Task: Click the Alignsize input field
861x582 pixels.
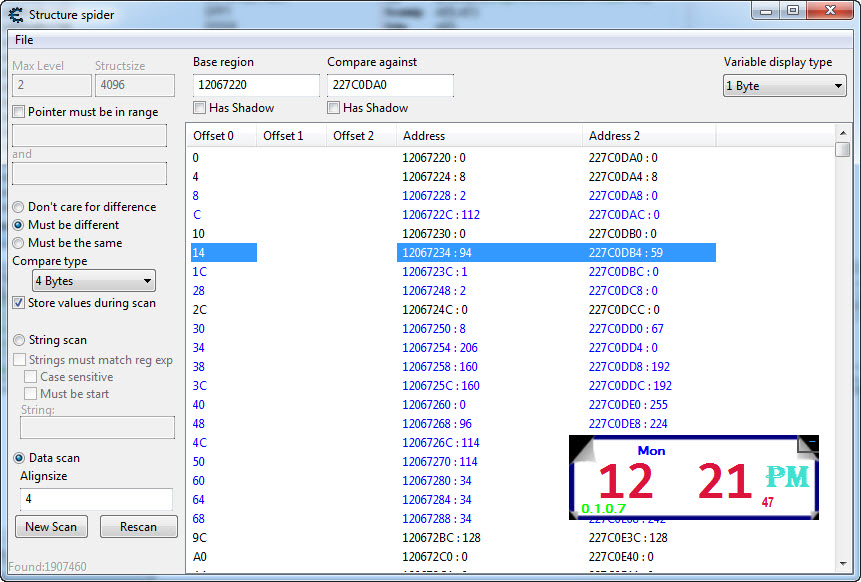Action: [96, 497]
